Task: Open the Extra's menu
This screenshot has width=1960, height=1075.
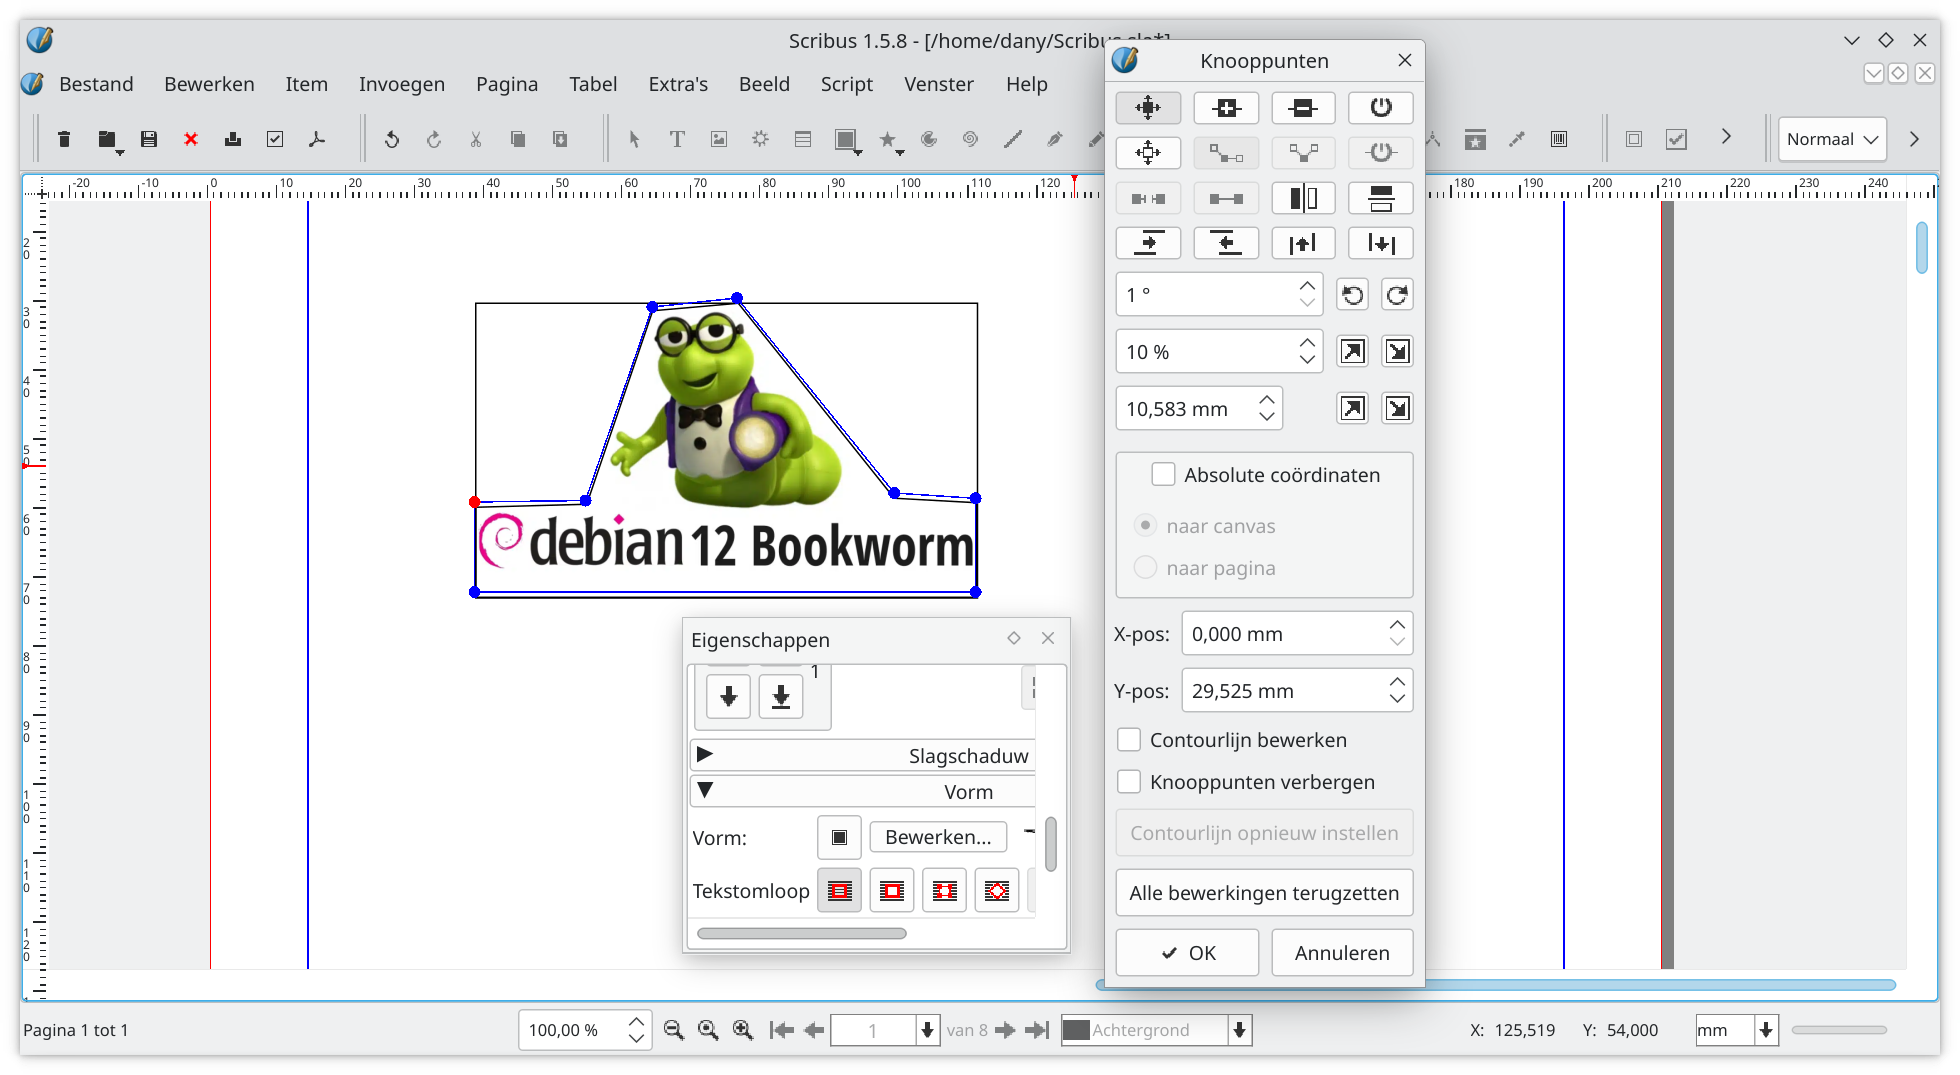Action: [x=678, y=84]
